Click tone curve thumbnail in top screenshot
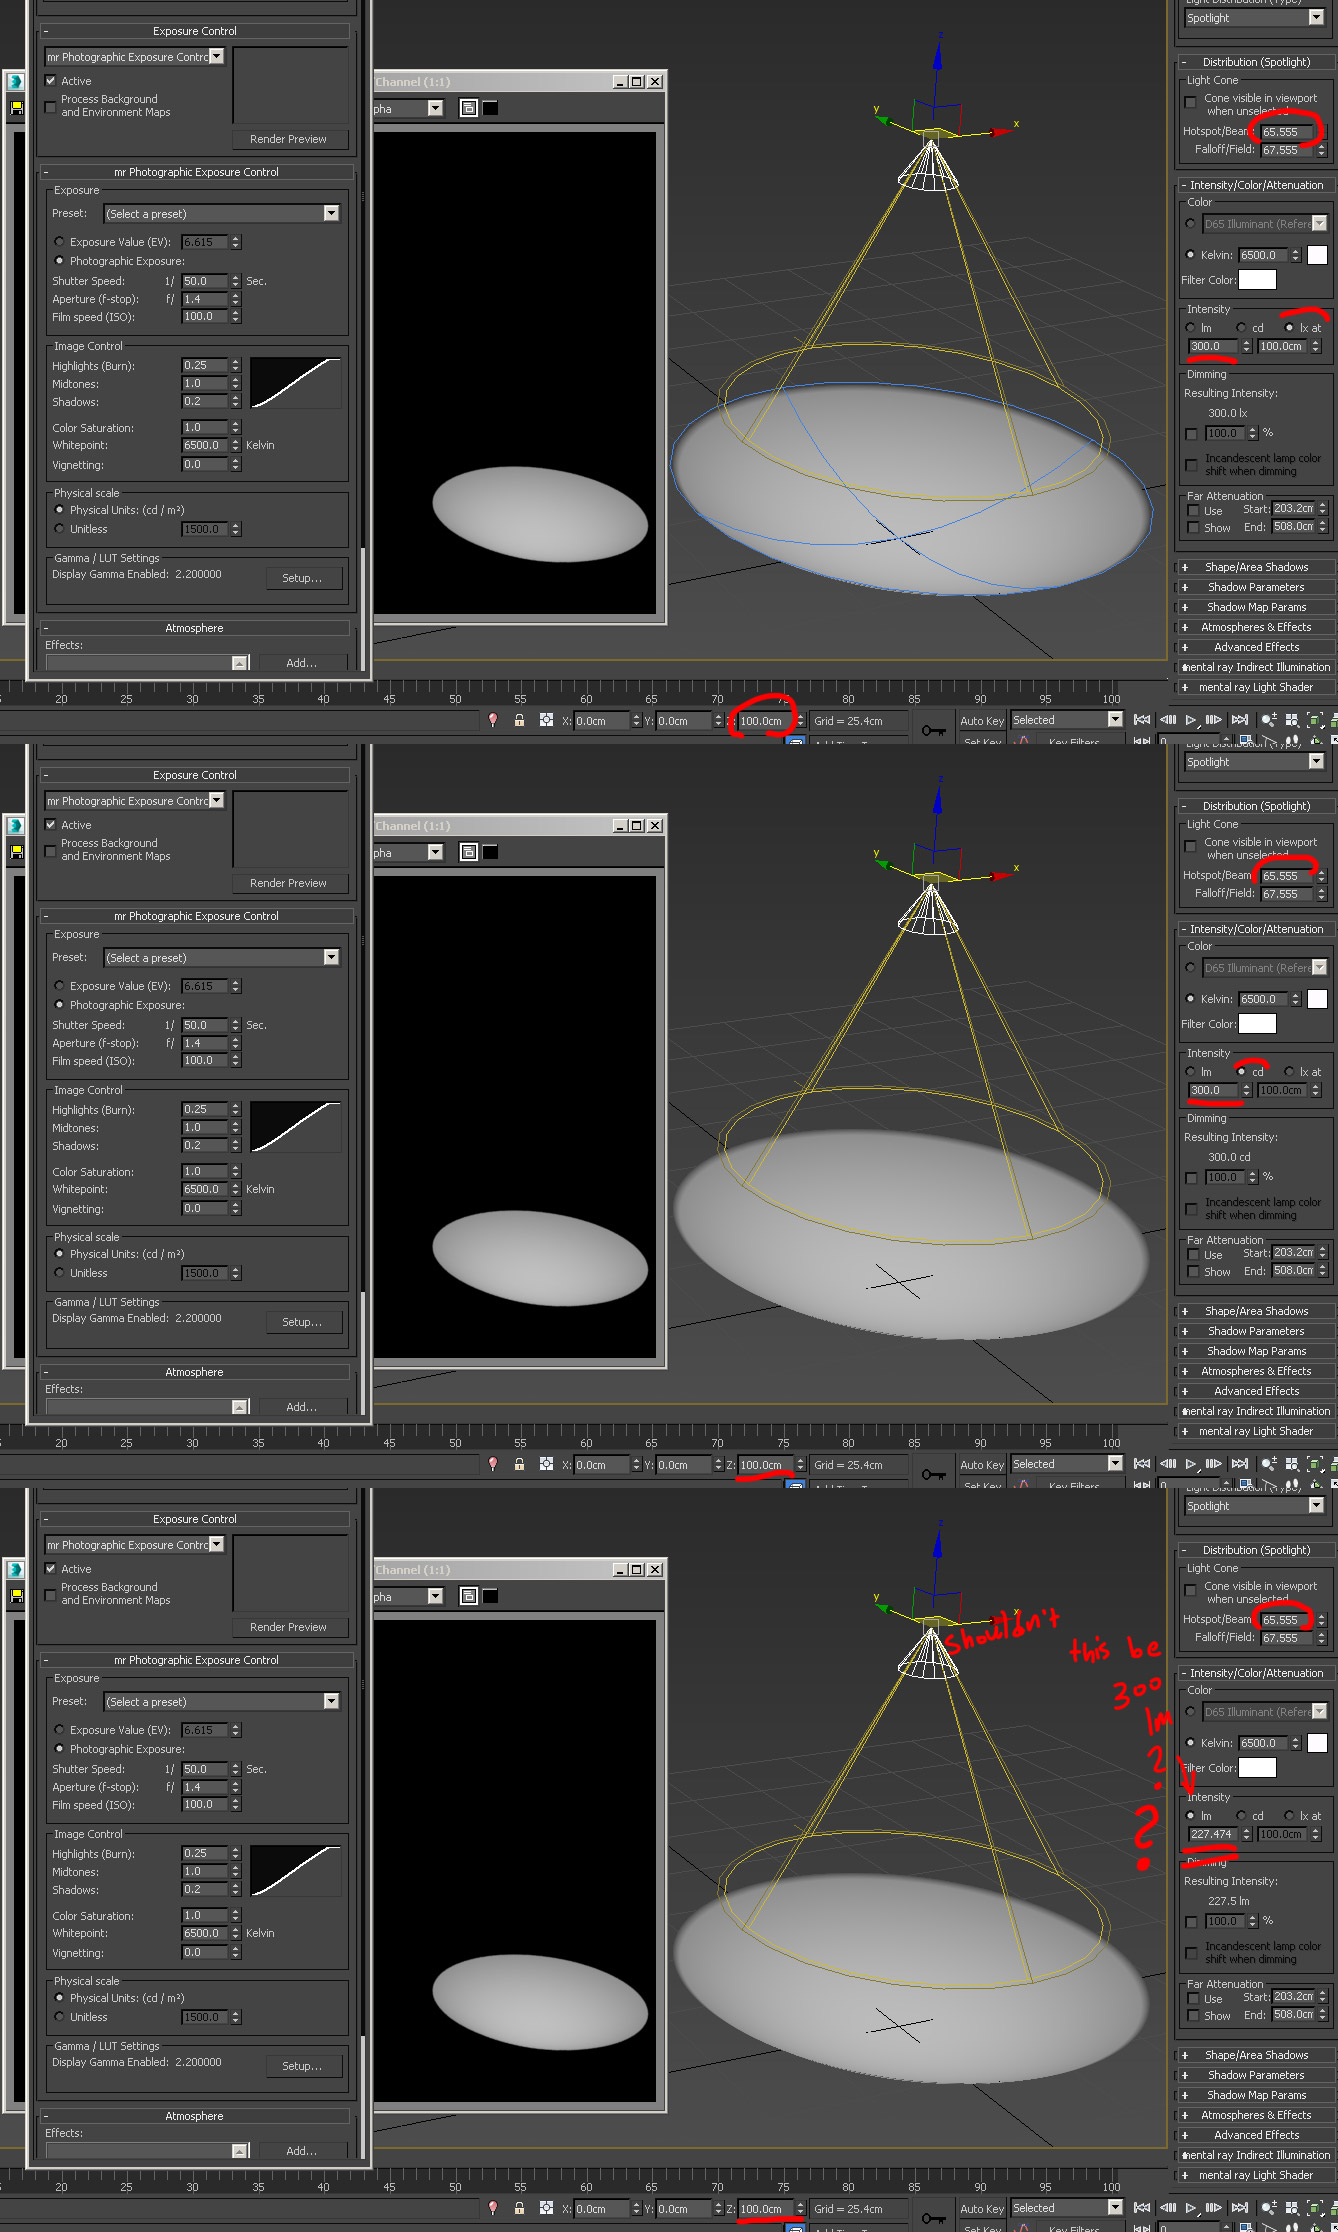The height and width of the screenshot is (2232, 1338). pos(295,383)
